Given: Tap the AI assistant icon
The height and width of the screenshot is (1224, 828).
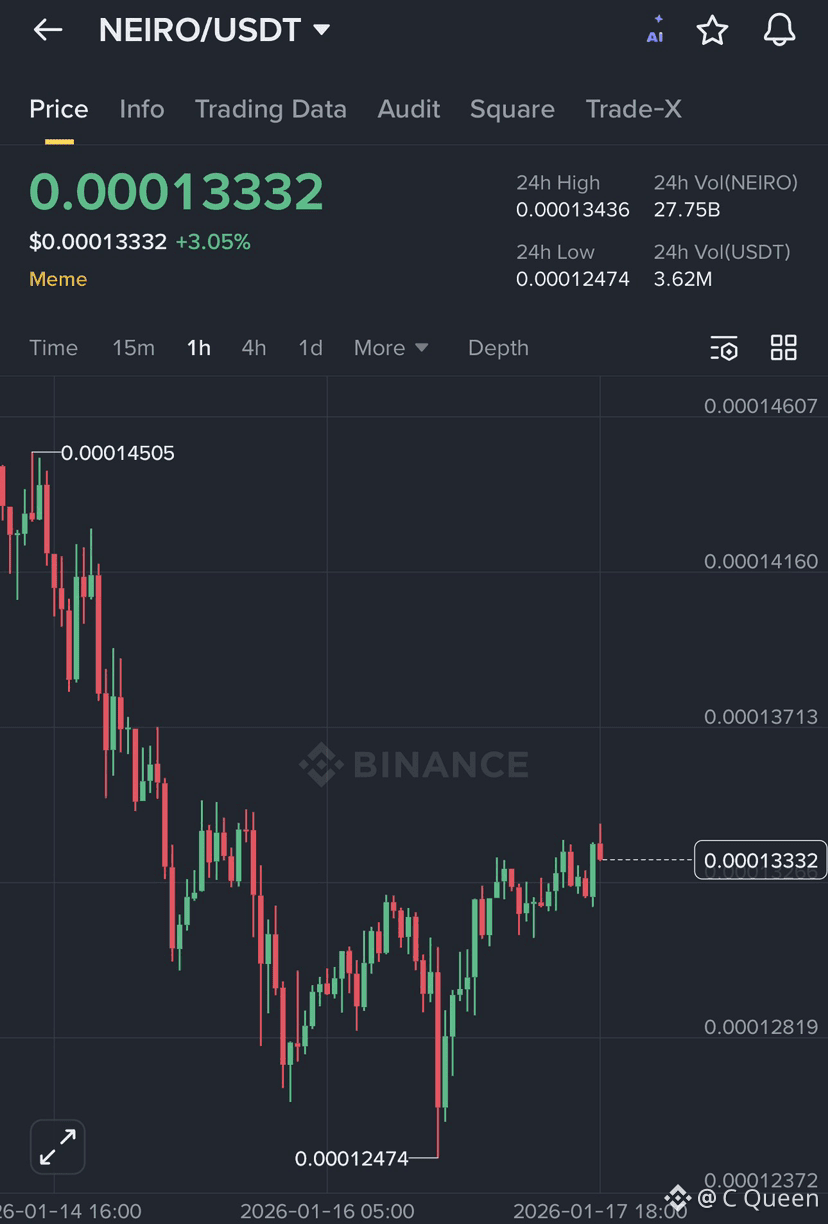Looking at the screenshot, I should point(655,30).
